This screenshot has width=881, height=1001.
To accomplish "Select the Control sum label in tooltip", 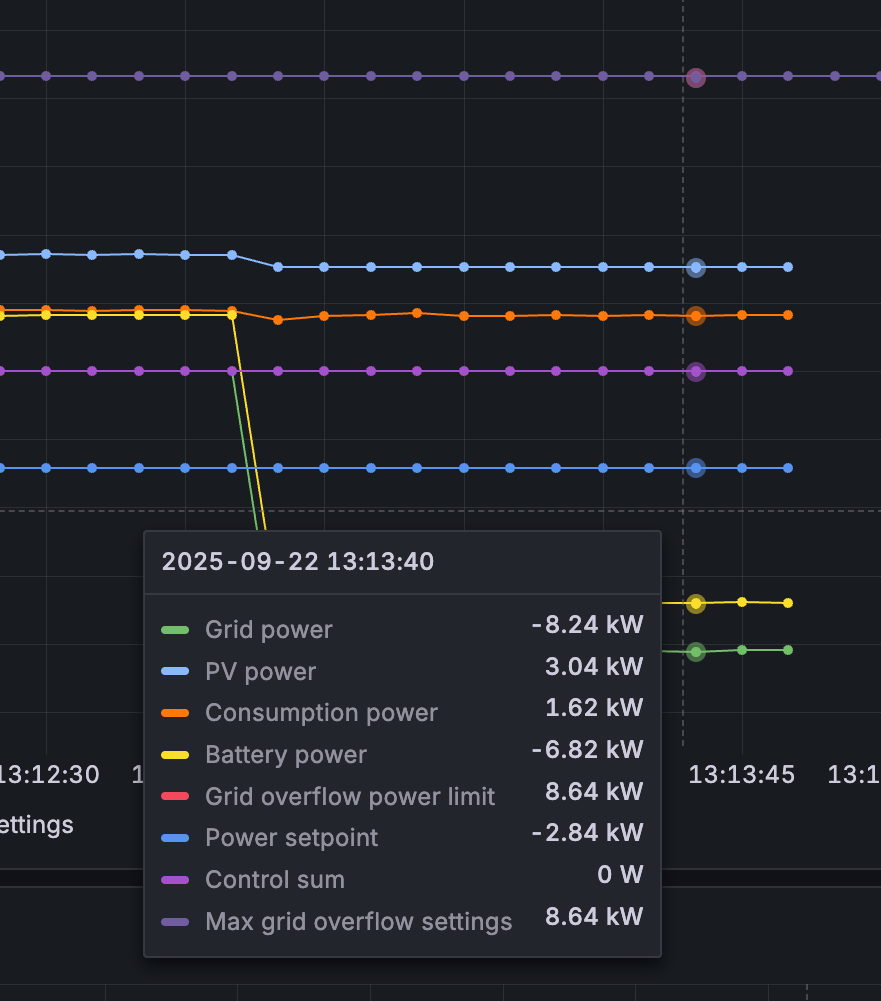I will point(274,880).
